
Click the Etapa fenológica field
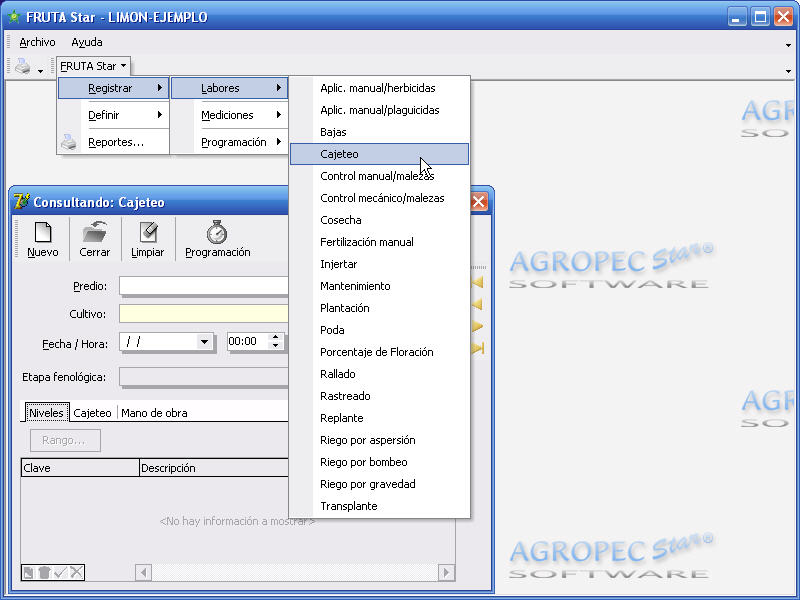pos(204,377)
